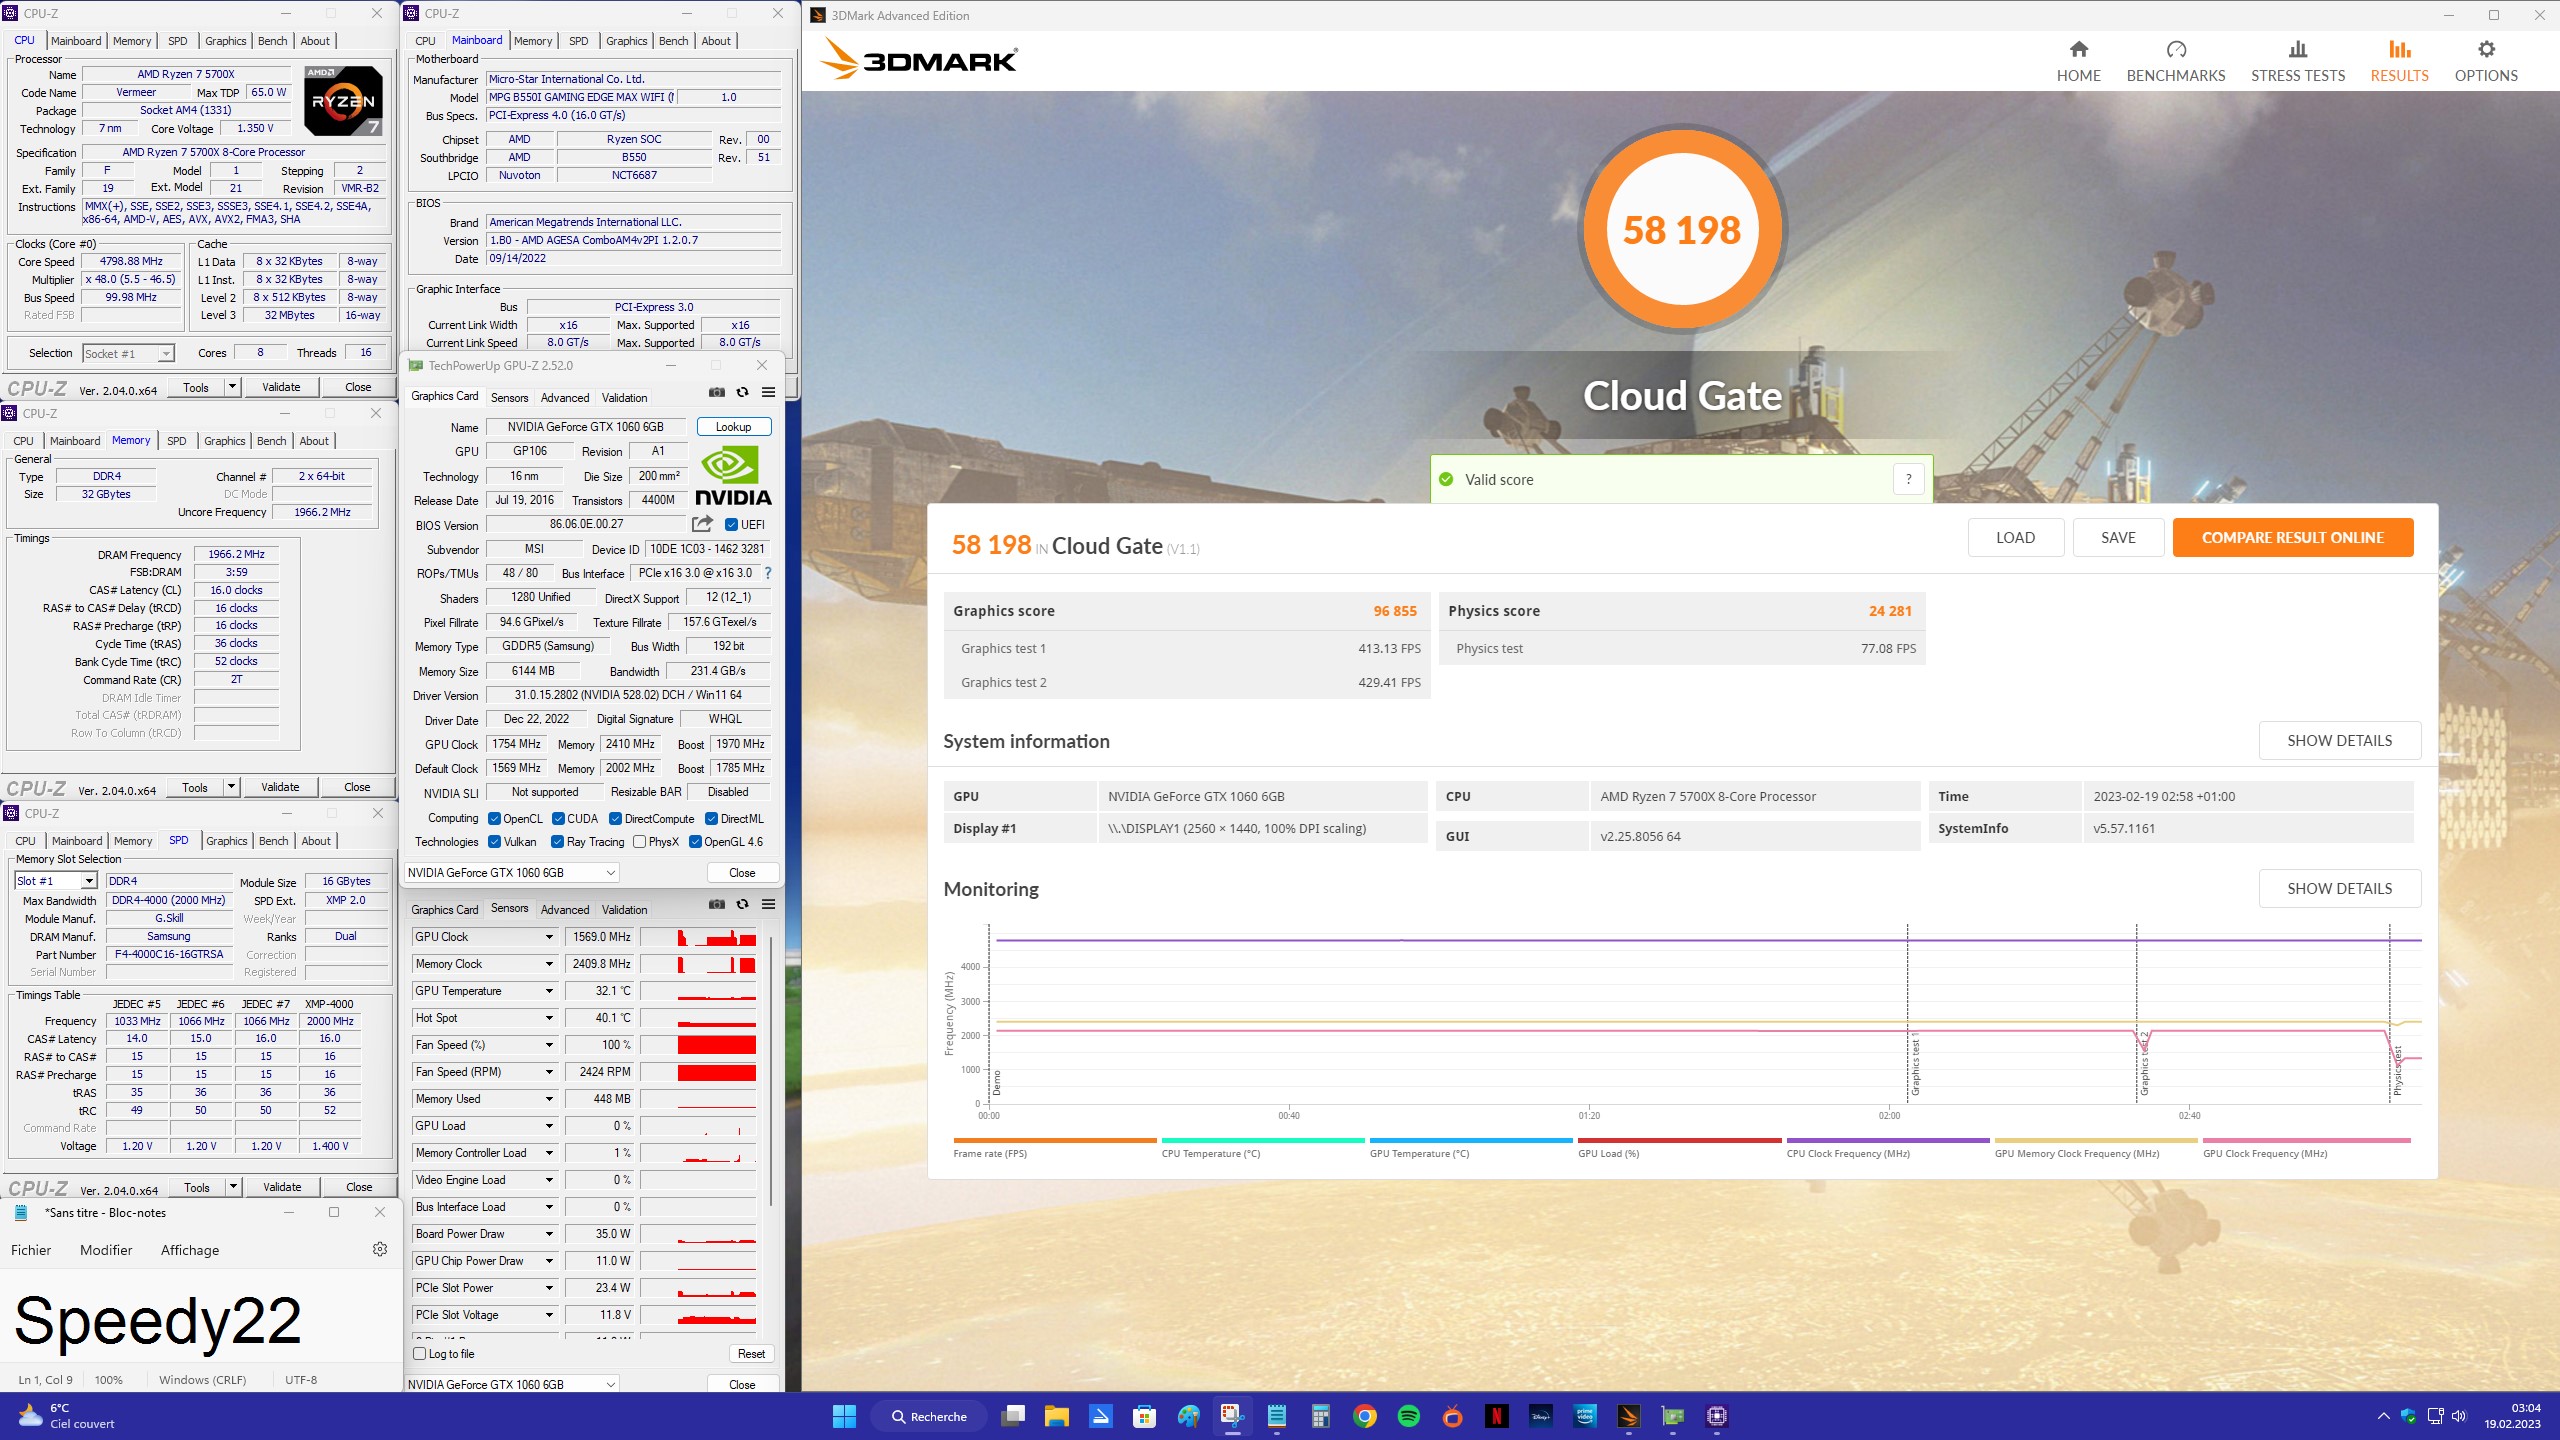Open the GPU selector dropdown in GPU-Z Graphics Card window

pyautogui.click(x=511, y=872)
